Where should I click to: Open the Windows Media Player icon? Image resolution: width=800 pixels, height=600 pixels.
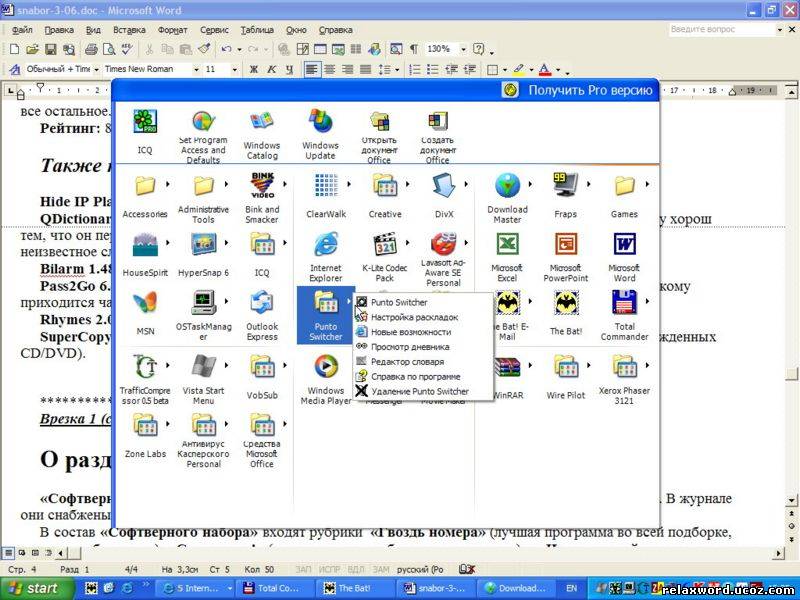(x=326, y=368)
